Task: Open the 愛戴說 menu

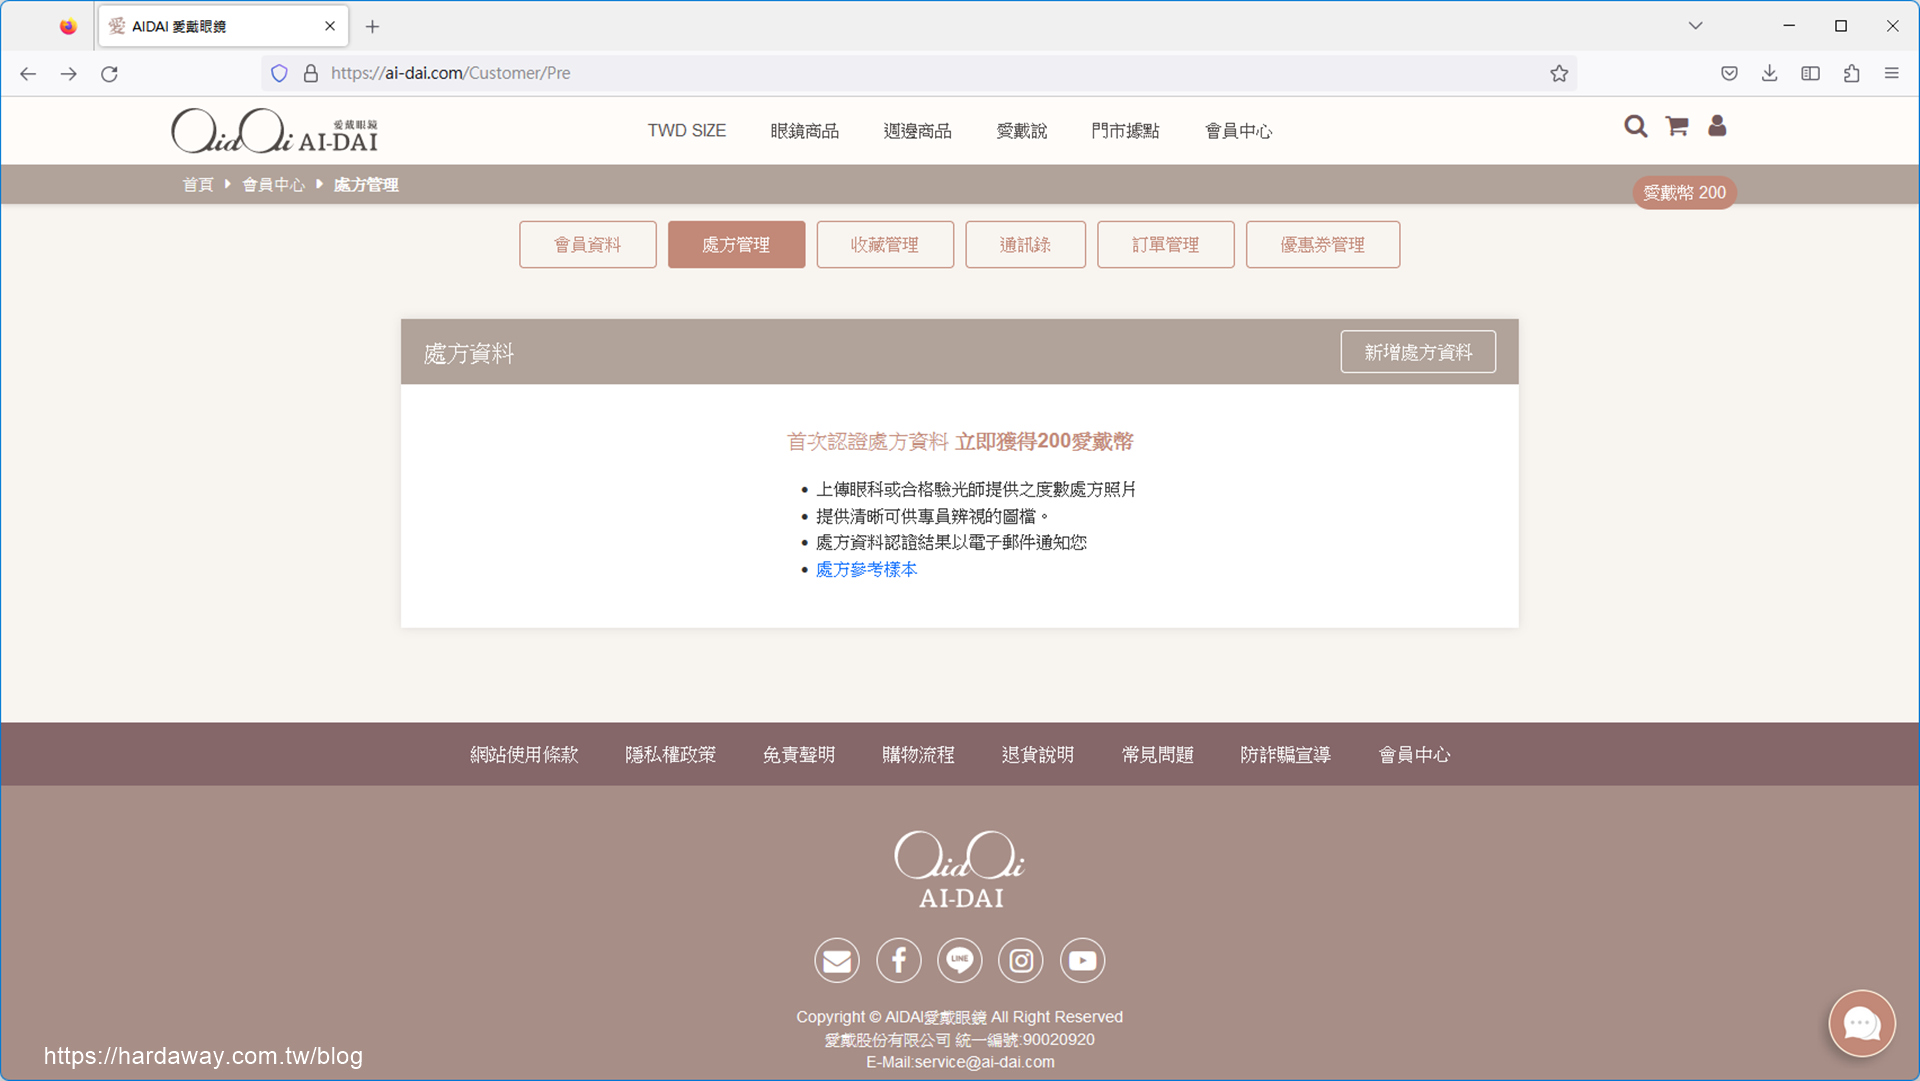Action: [x=1022, y=131]
